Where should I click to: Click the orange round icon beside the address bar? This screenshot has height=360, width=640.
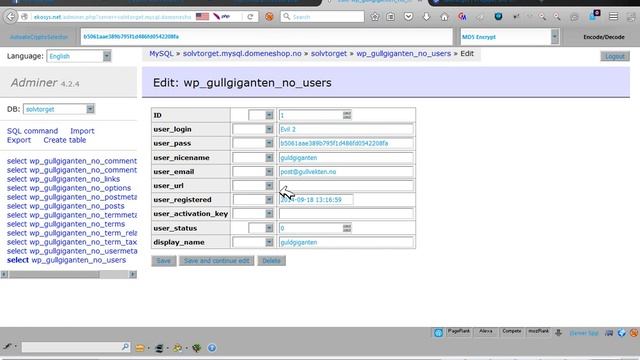click(269, 17)
